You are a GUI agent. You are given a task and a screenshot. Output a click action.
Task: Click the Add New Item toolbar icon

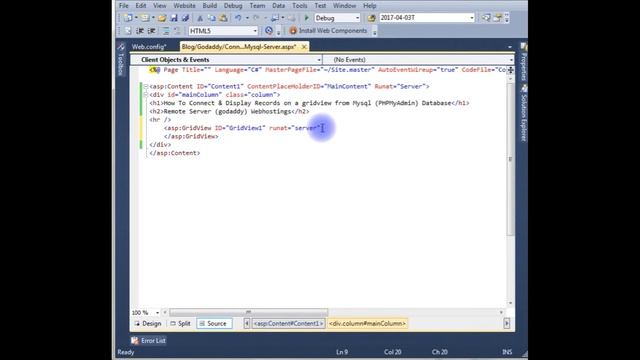coord(145,18)
